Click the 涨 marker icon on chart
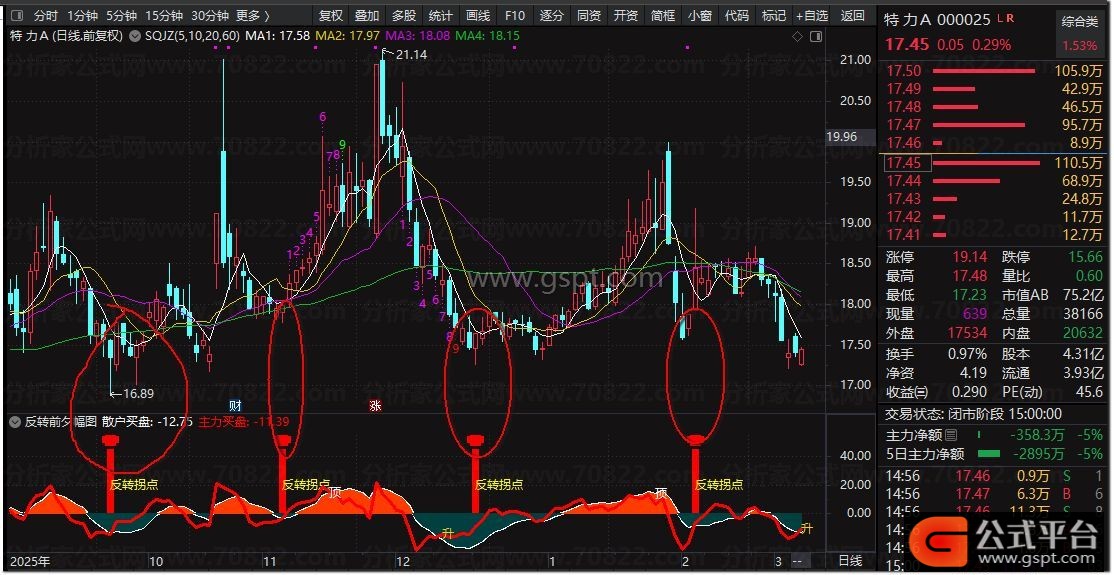1114x575 pixels. [375, 405]
